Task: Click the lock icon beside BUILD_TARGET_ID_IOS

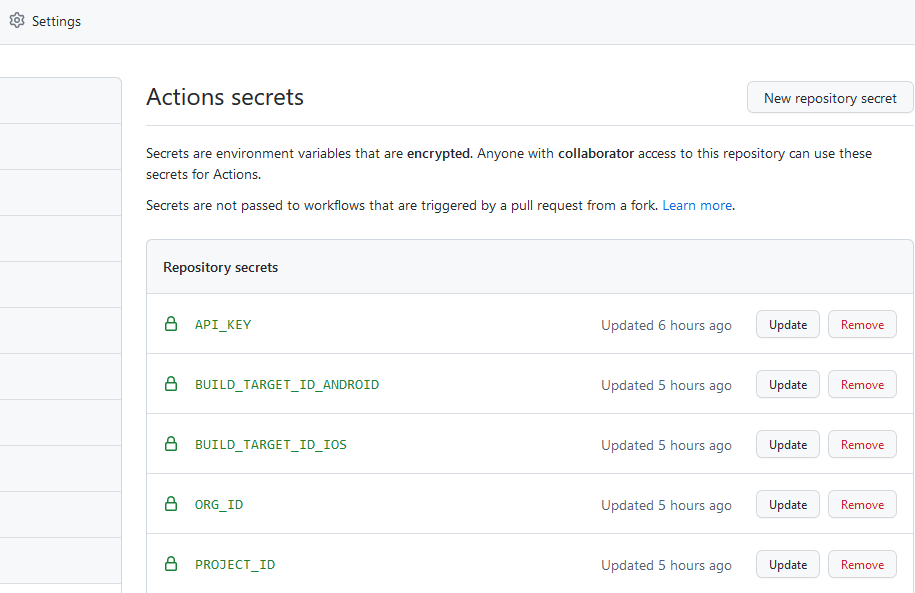Action: pos(171,444)
